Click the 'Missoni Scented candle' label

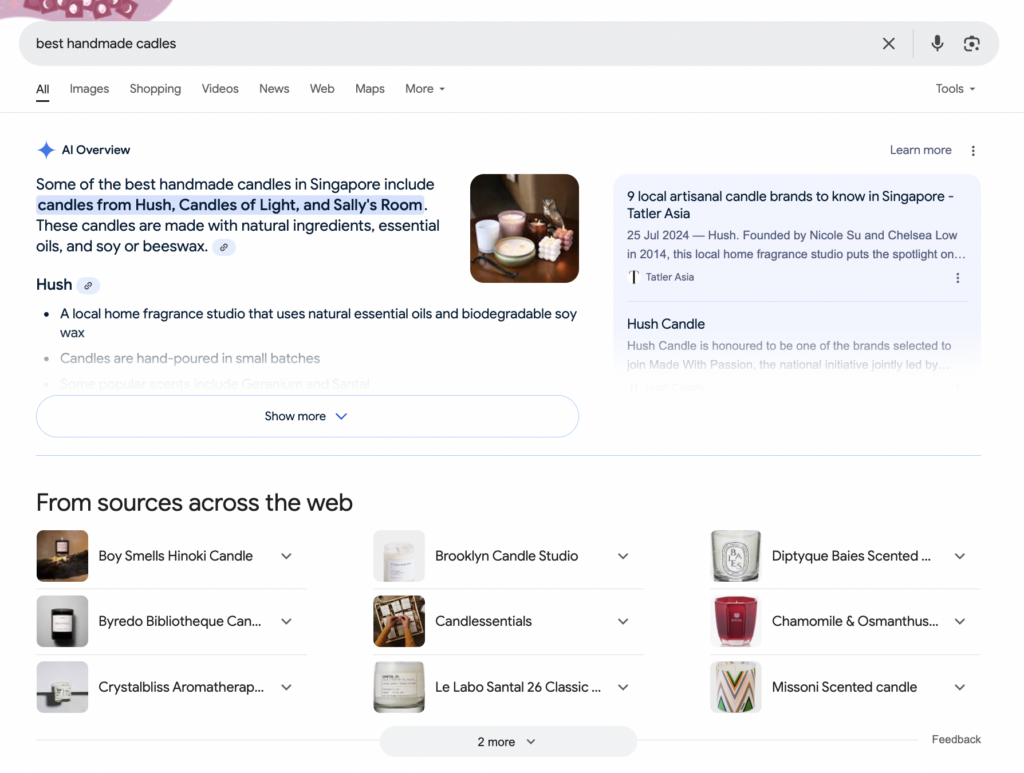pyautogui.click(x=844, y=687)
